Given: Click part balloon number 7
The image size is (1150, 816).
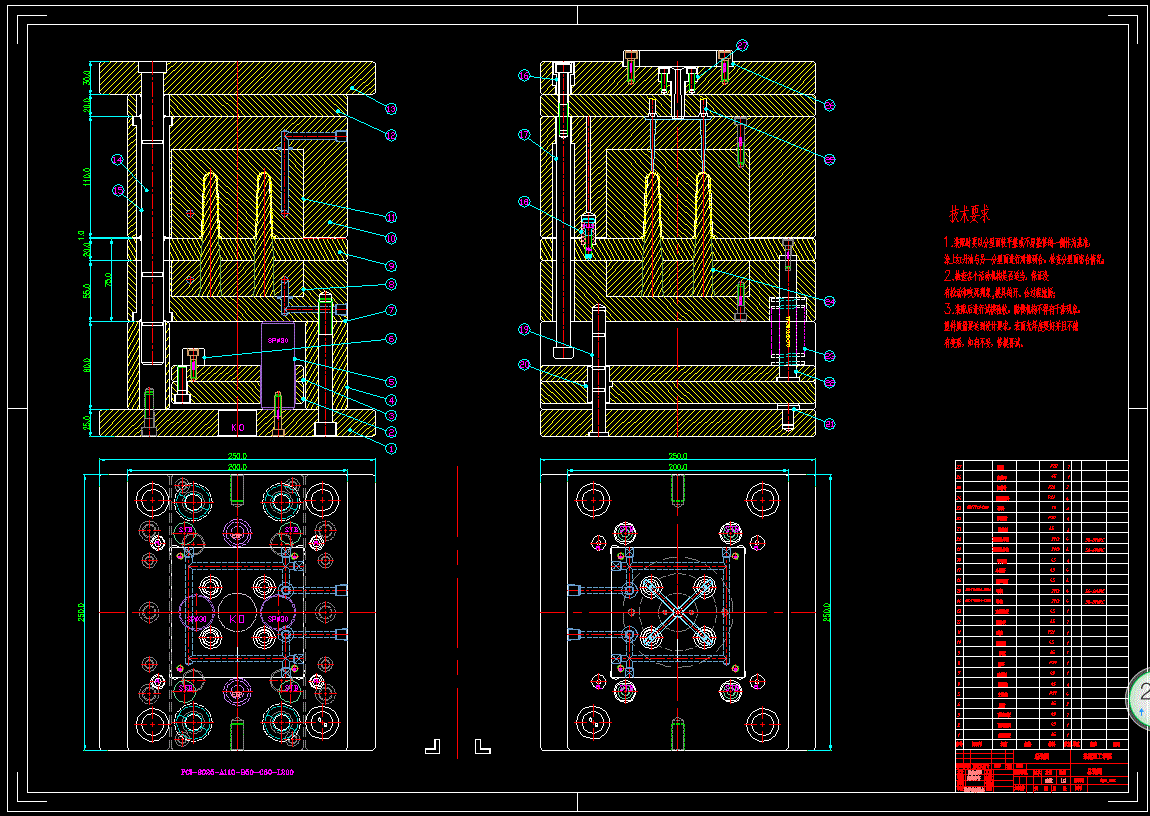Looking at the screenshot, I should [x=391, y=310].
